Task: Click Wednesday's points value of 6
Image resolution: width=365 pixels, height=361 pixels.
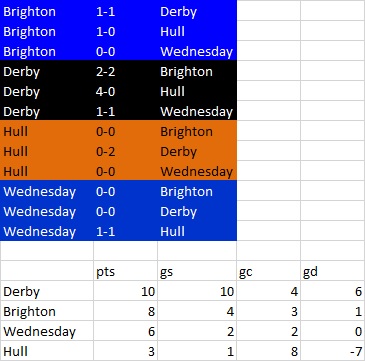Action: click(x=125, y=332)
